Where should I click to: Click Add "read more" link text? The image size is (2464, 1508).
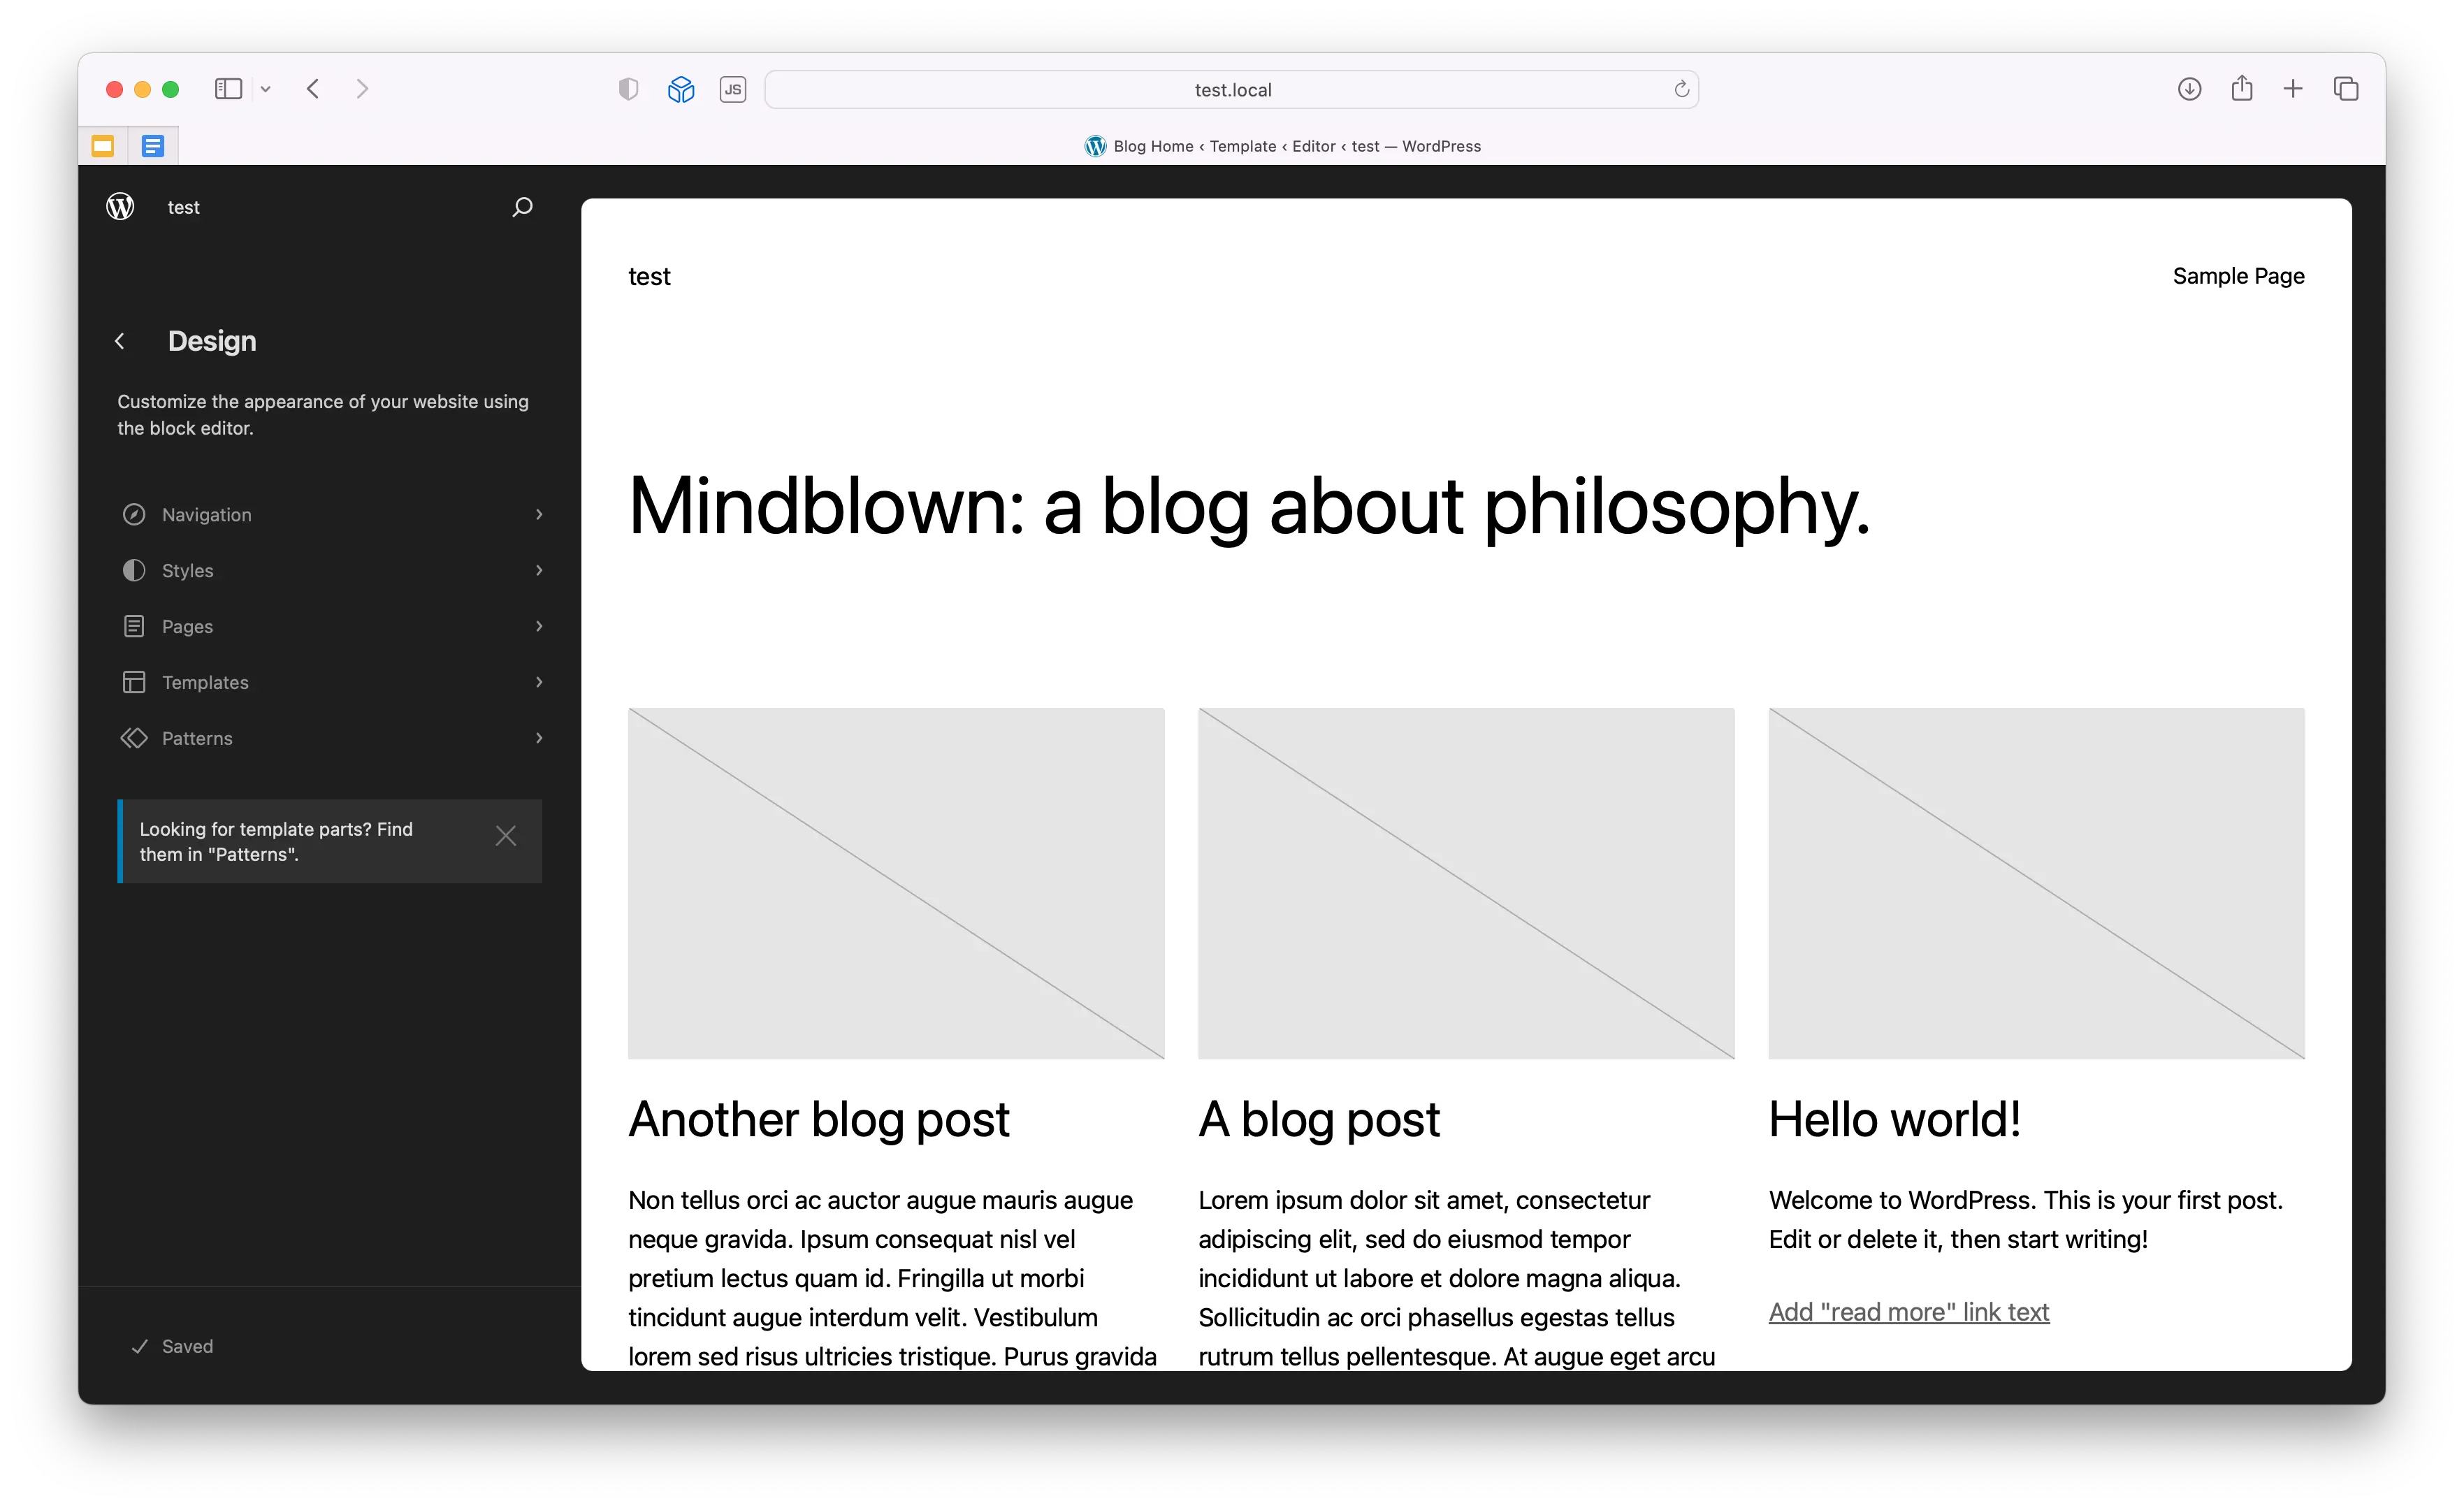pyautogui.click(x=1909, y=1312)
